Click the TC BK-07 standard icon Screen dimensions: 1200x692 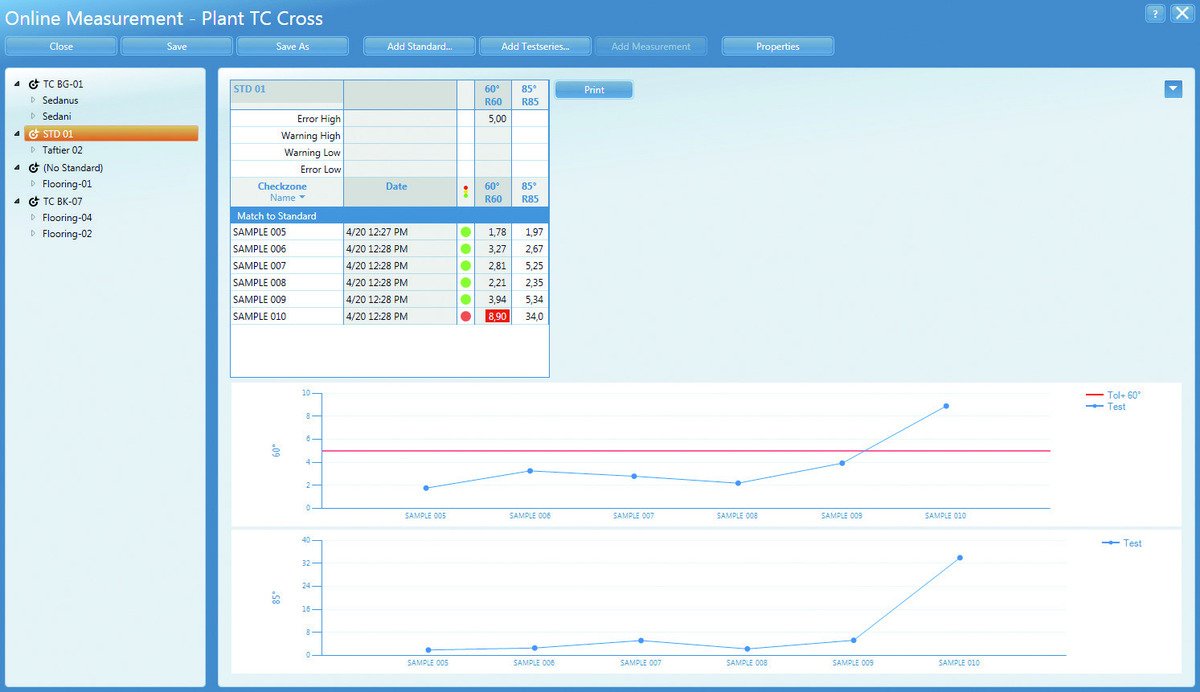(33, 201)
